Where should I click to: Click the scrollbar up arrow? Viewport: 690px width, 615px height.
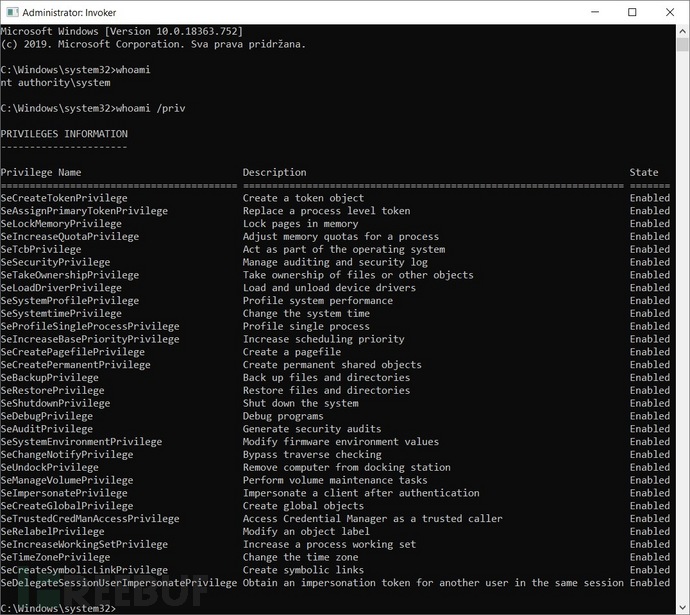coord(682,31)
